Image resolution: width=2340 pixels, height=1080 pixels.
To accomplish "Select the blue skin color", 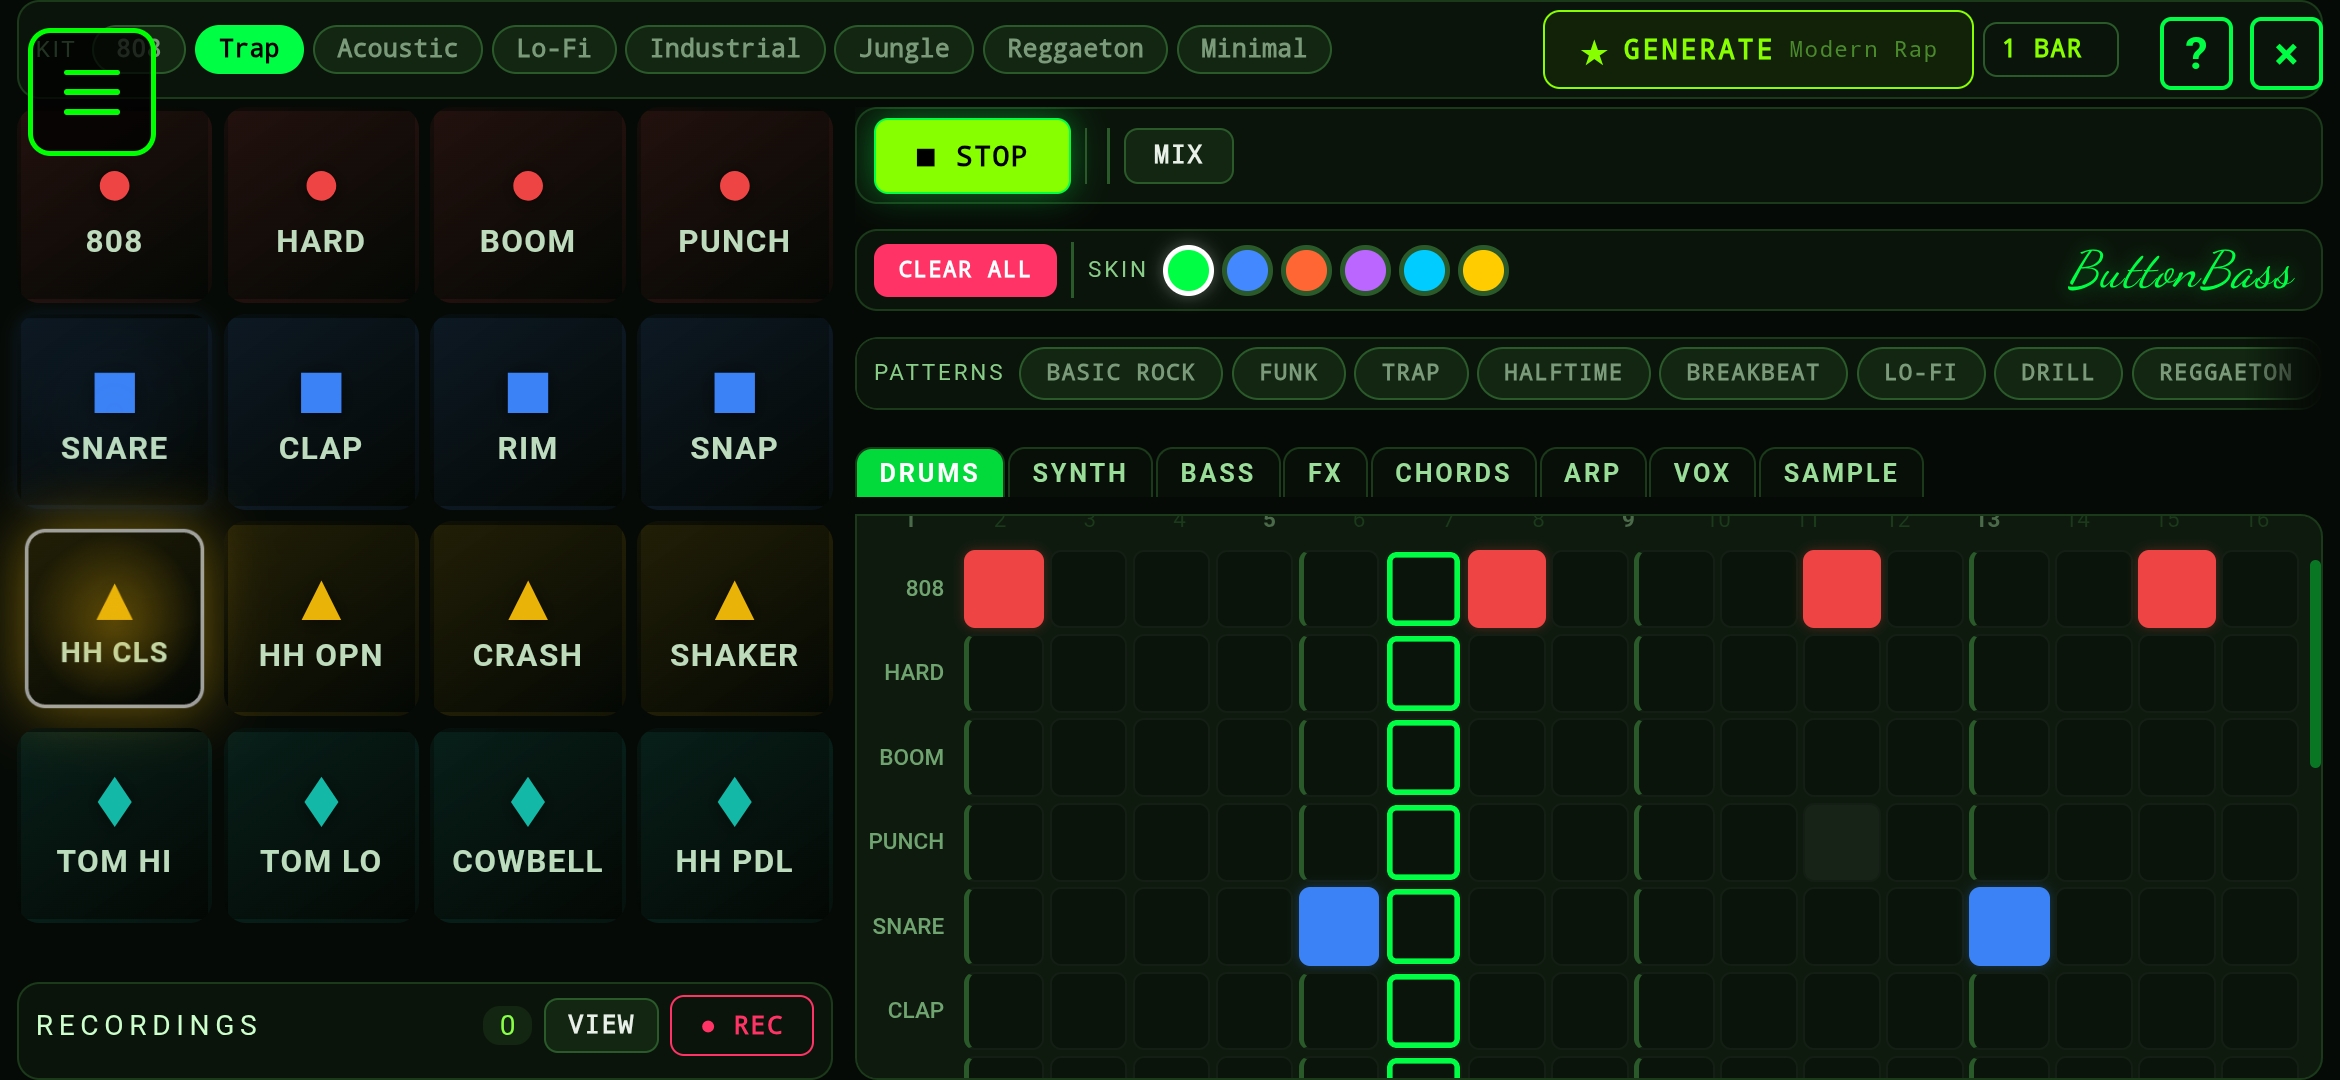I will pos(1247,270).
